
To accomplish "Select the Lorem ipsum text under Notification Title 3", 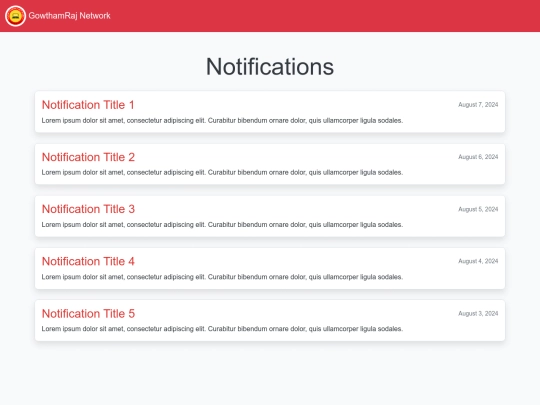I will click(222, 225).
